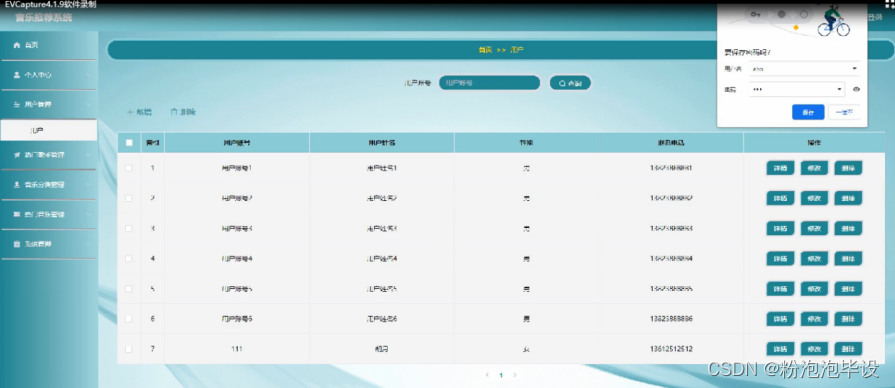Check the box for row 用户账号6
Screen dimensions: 895x388
pos(128,318)
